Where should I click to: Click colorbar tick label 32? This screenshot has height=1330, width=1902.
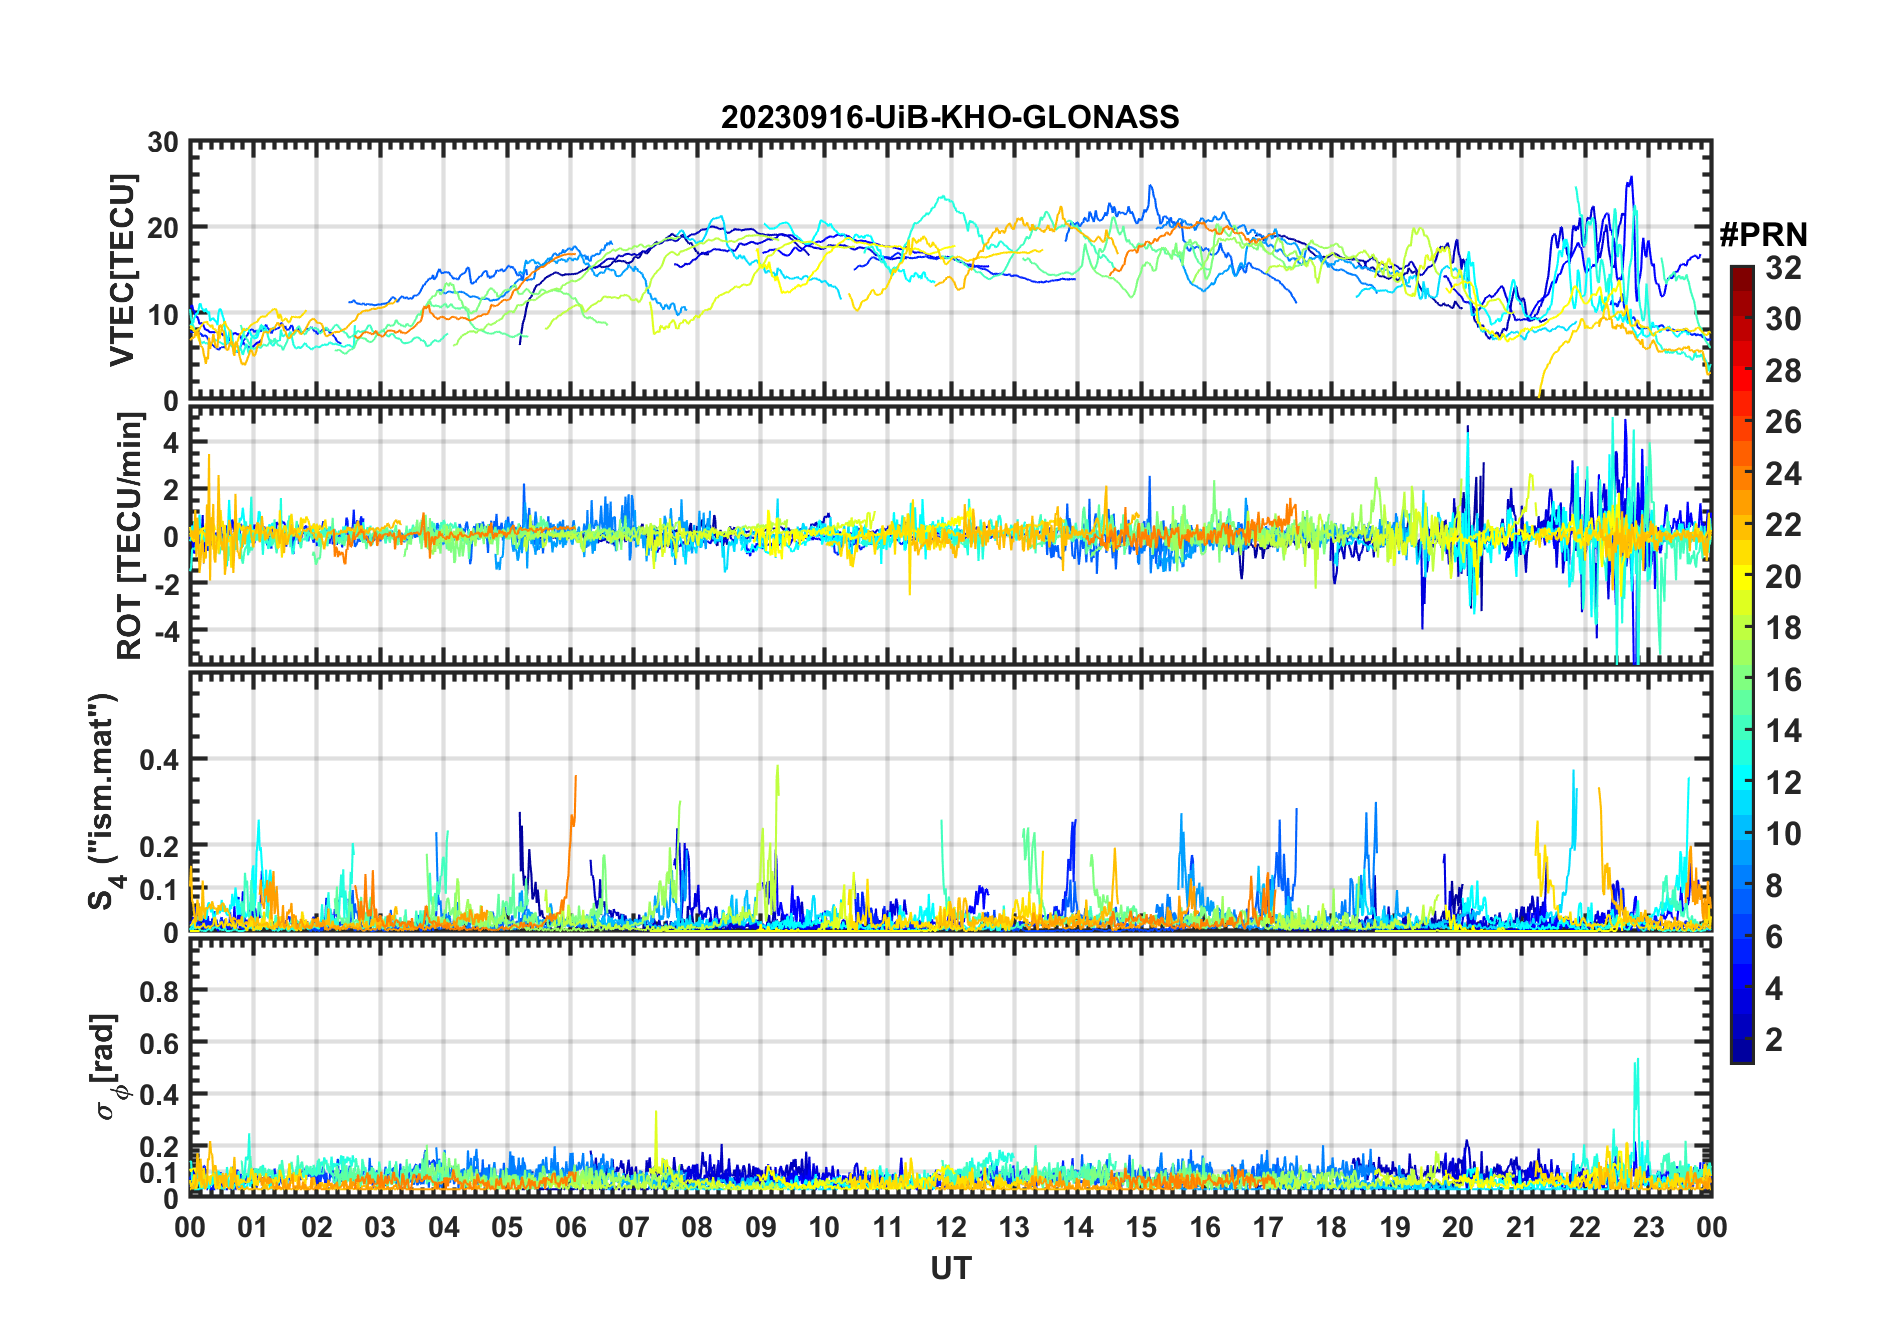pyautogui.click(x=1783, y=267)
